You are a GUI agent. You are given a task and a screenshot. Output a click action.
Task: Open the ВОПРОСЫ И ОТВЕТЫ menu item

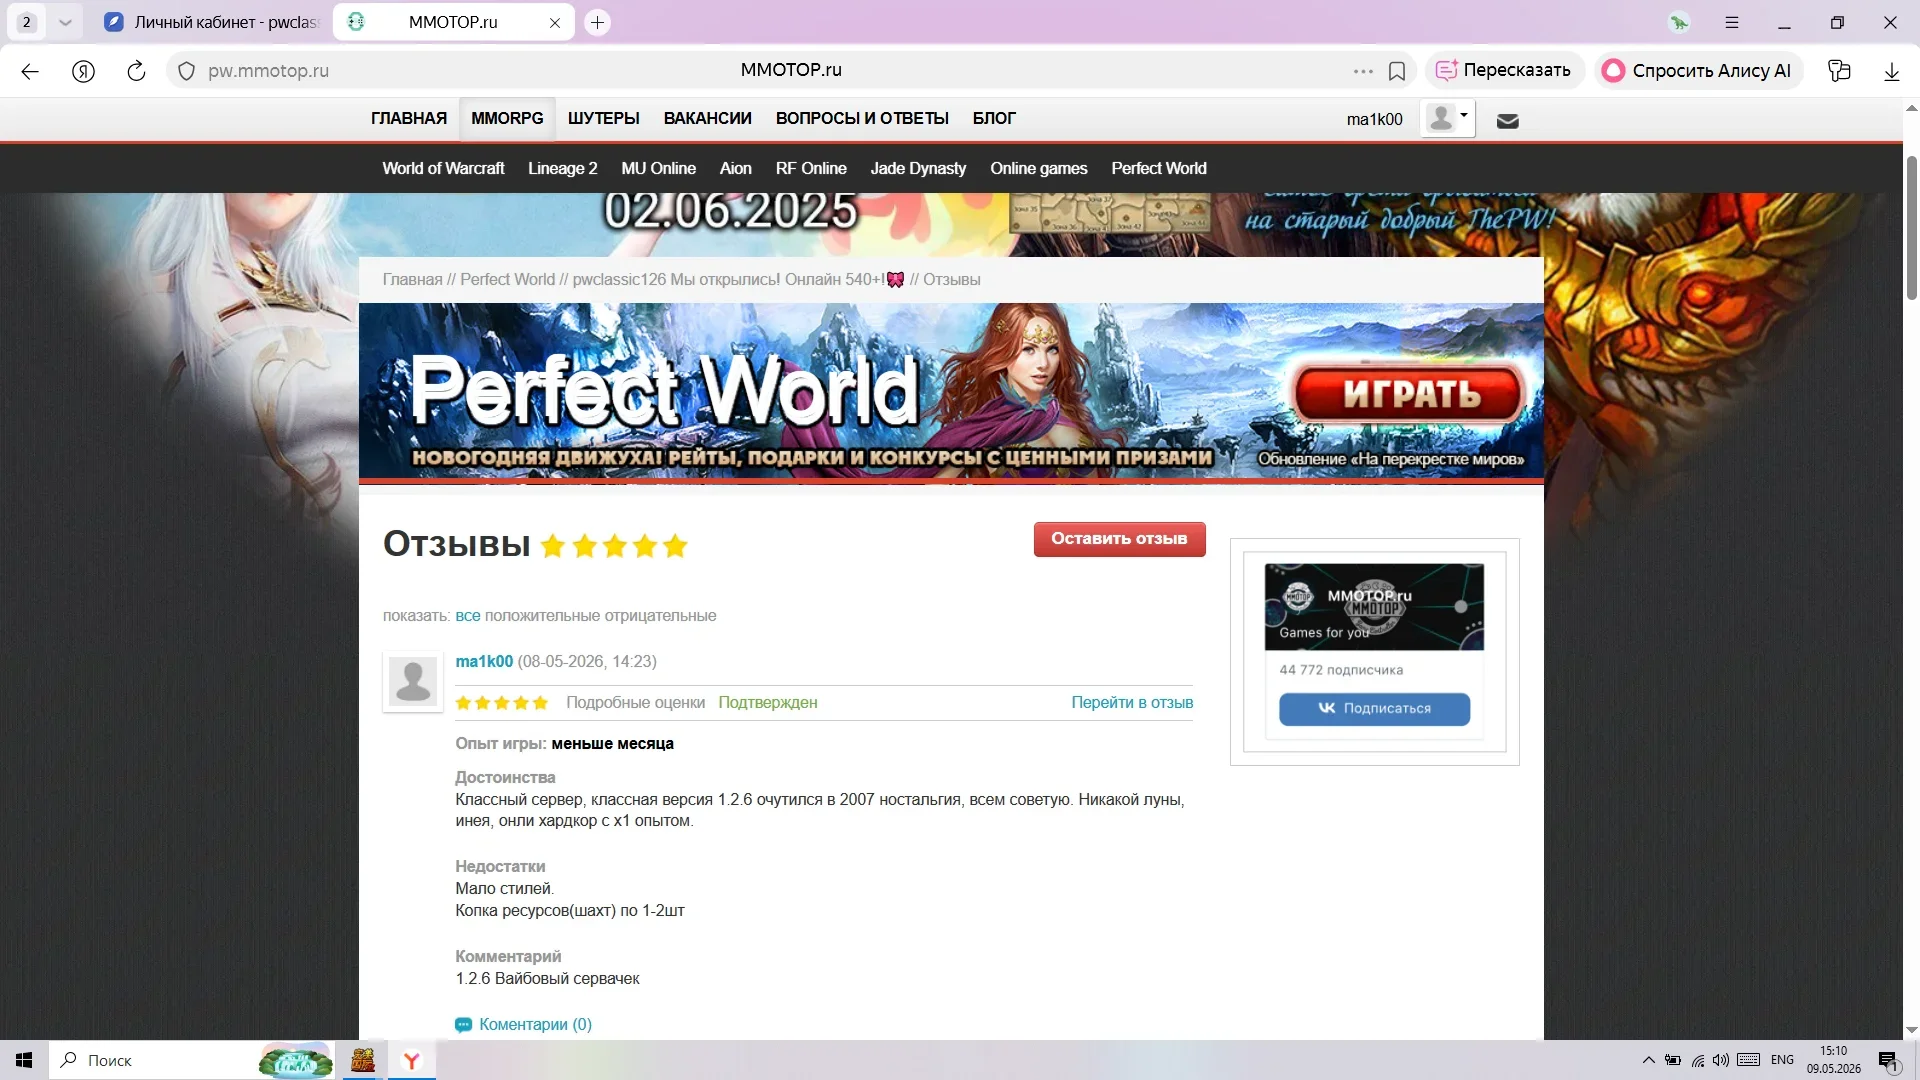[862, 118]
